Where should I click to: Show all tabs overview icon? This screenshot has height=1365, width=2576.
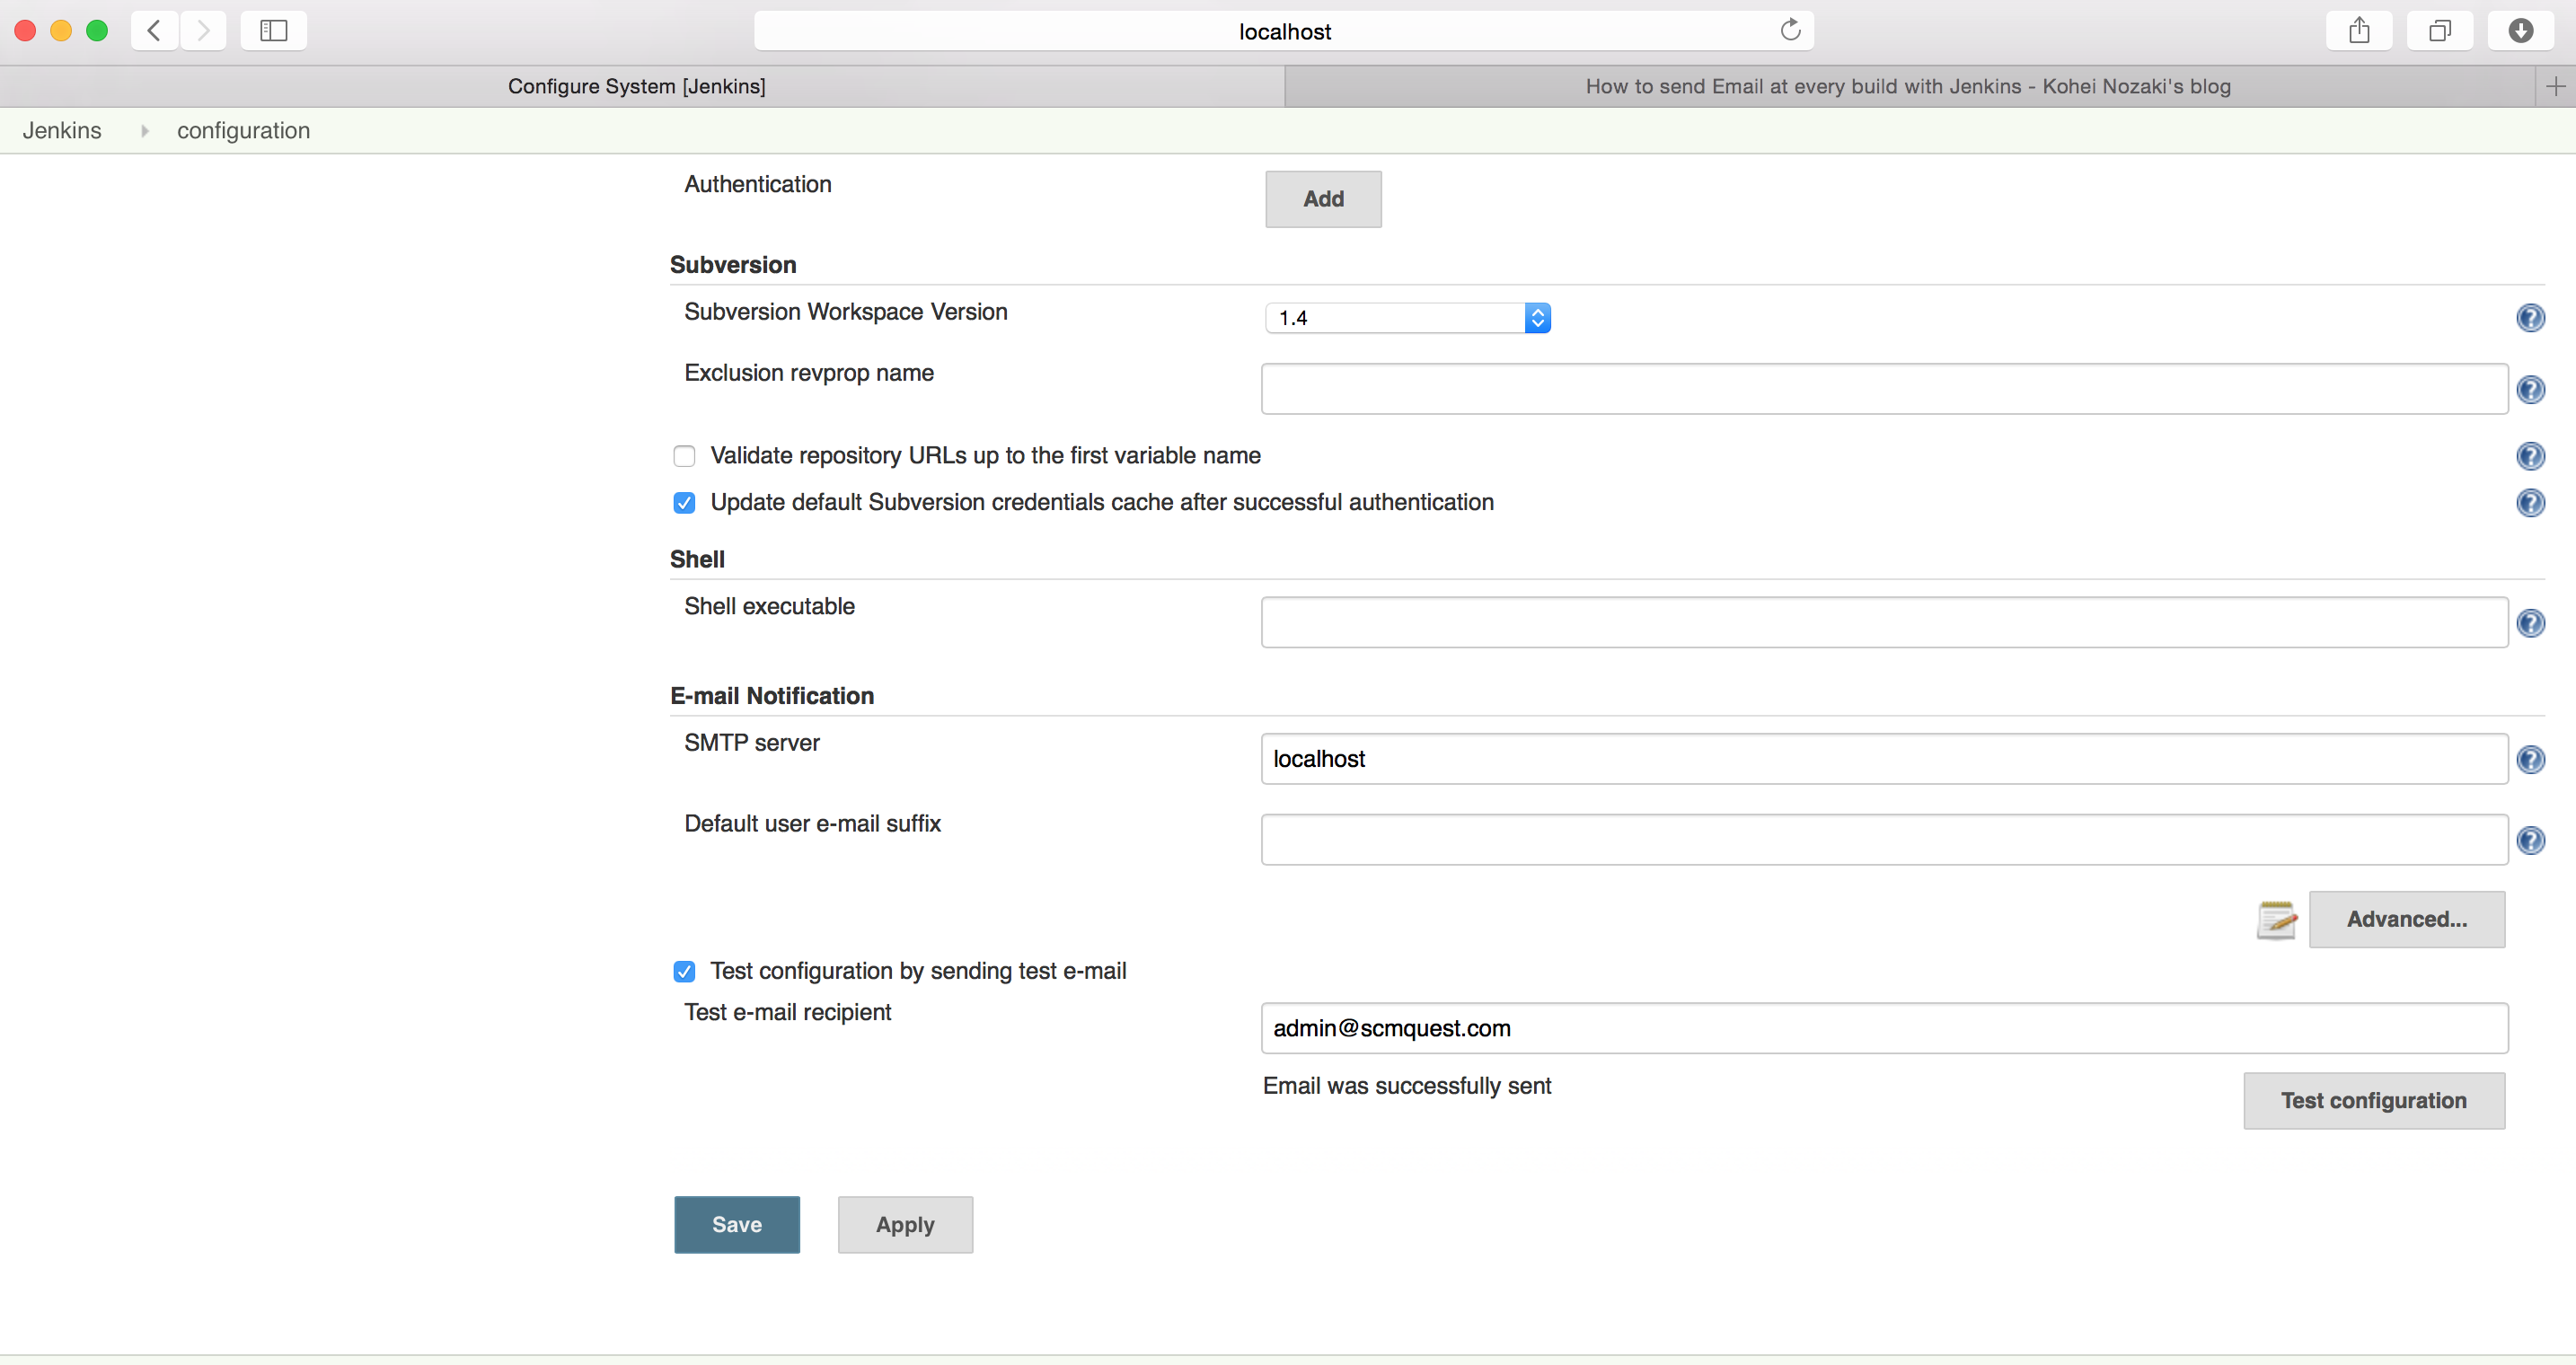point(2440,30)
